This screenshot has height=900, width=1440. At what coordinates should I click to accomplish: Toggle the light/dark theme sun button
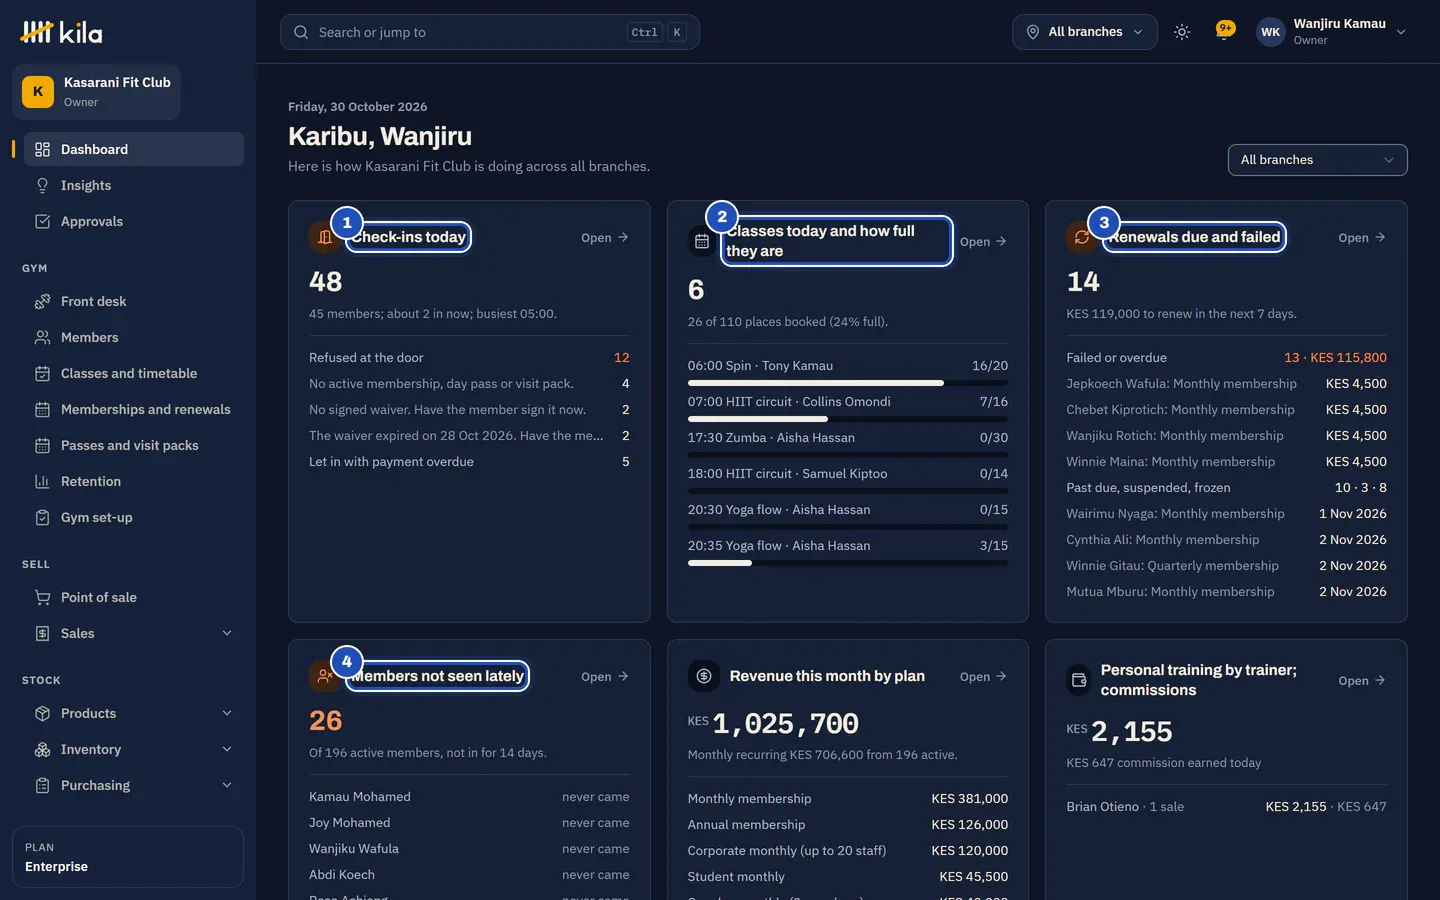[x=1182, y=32]
